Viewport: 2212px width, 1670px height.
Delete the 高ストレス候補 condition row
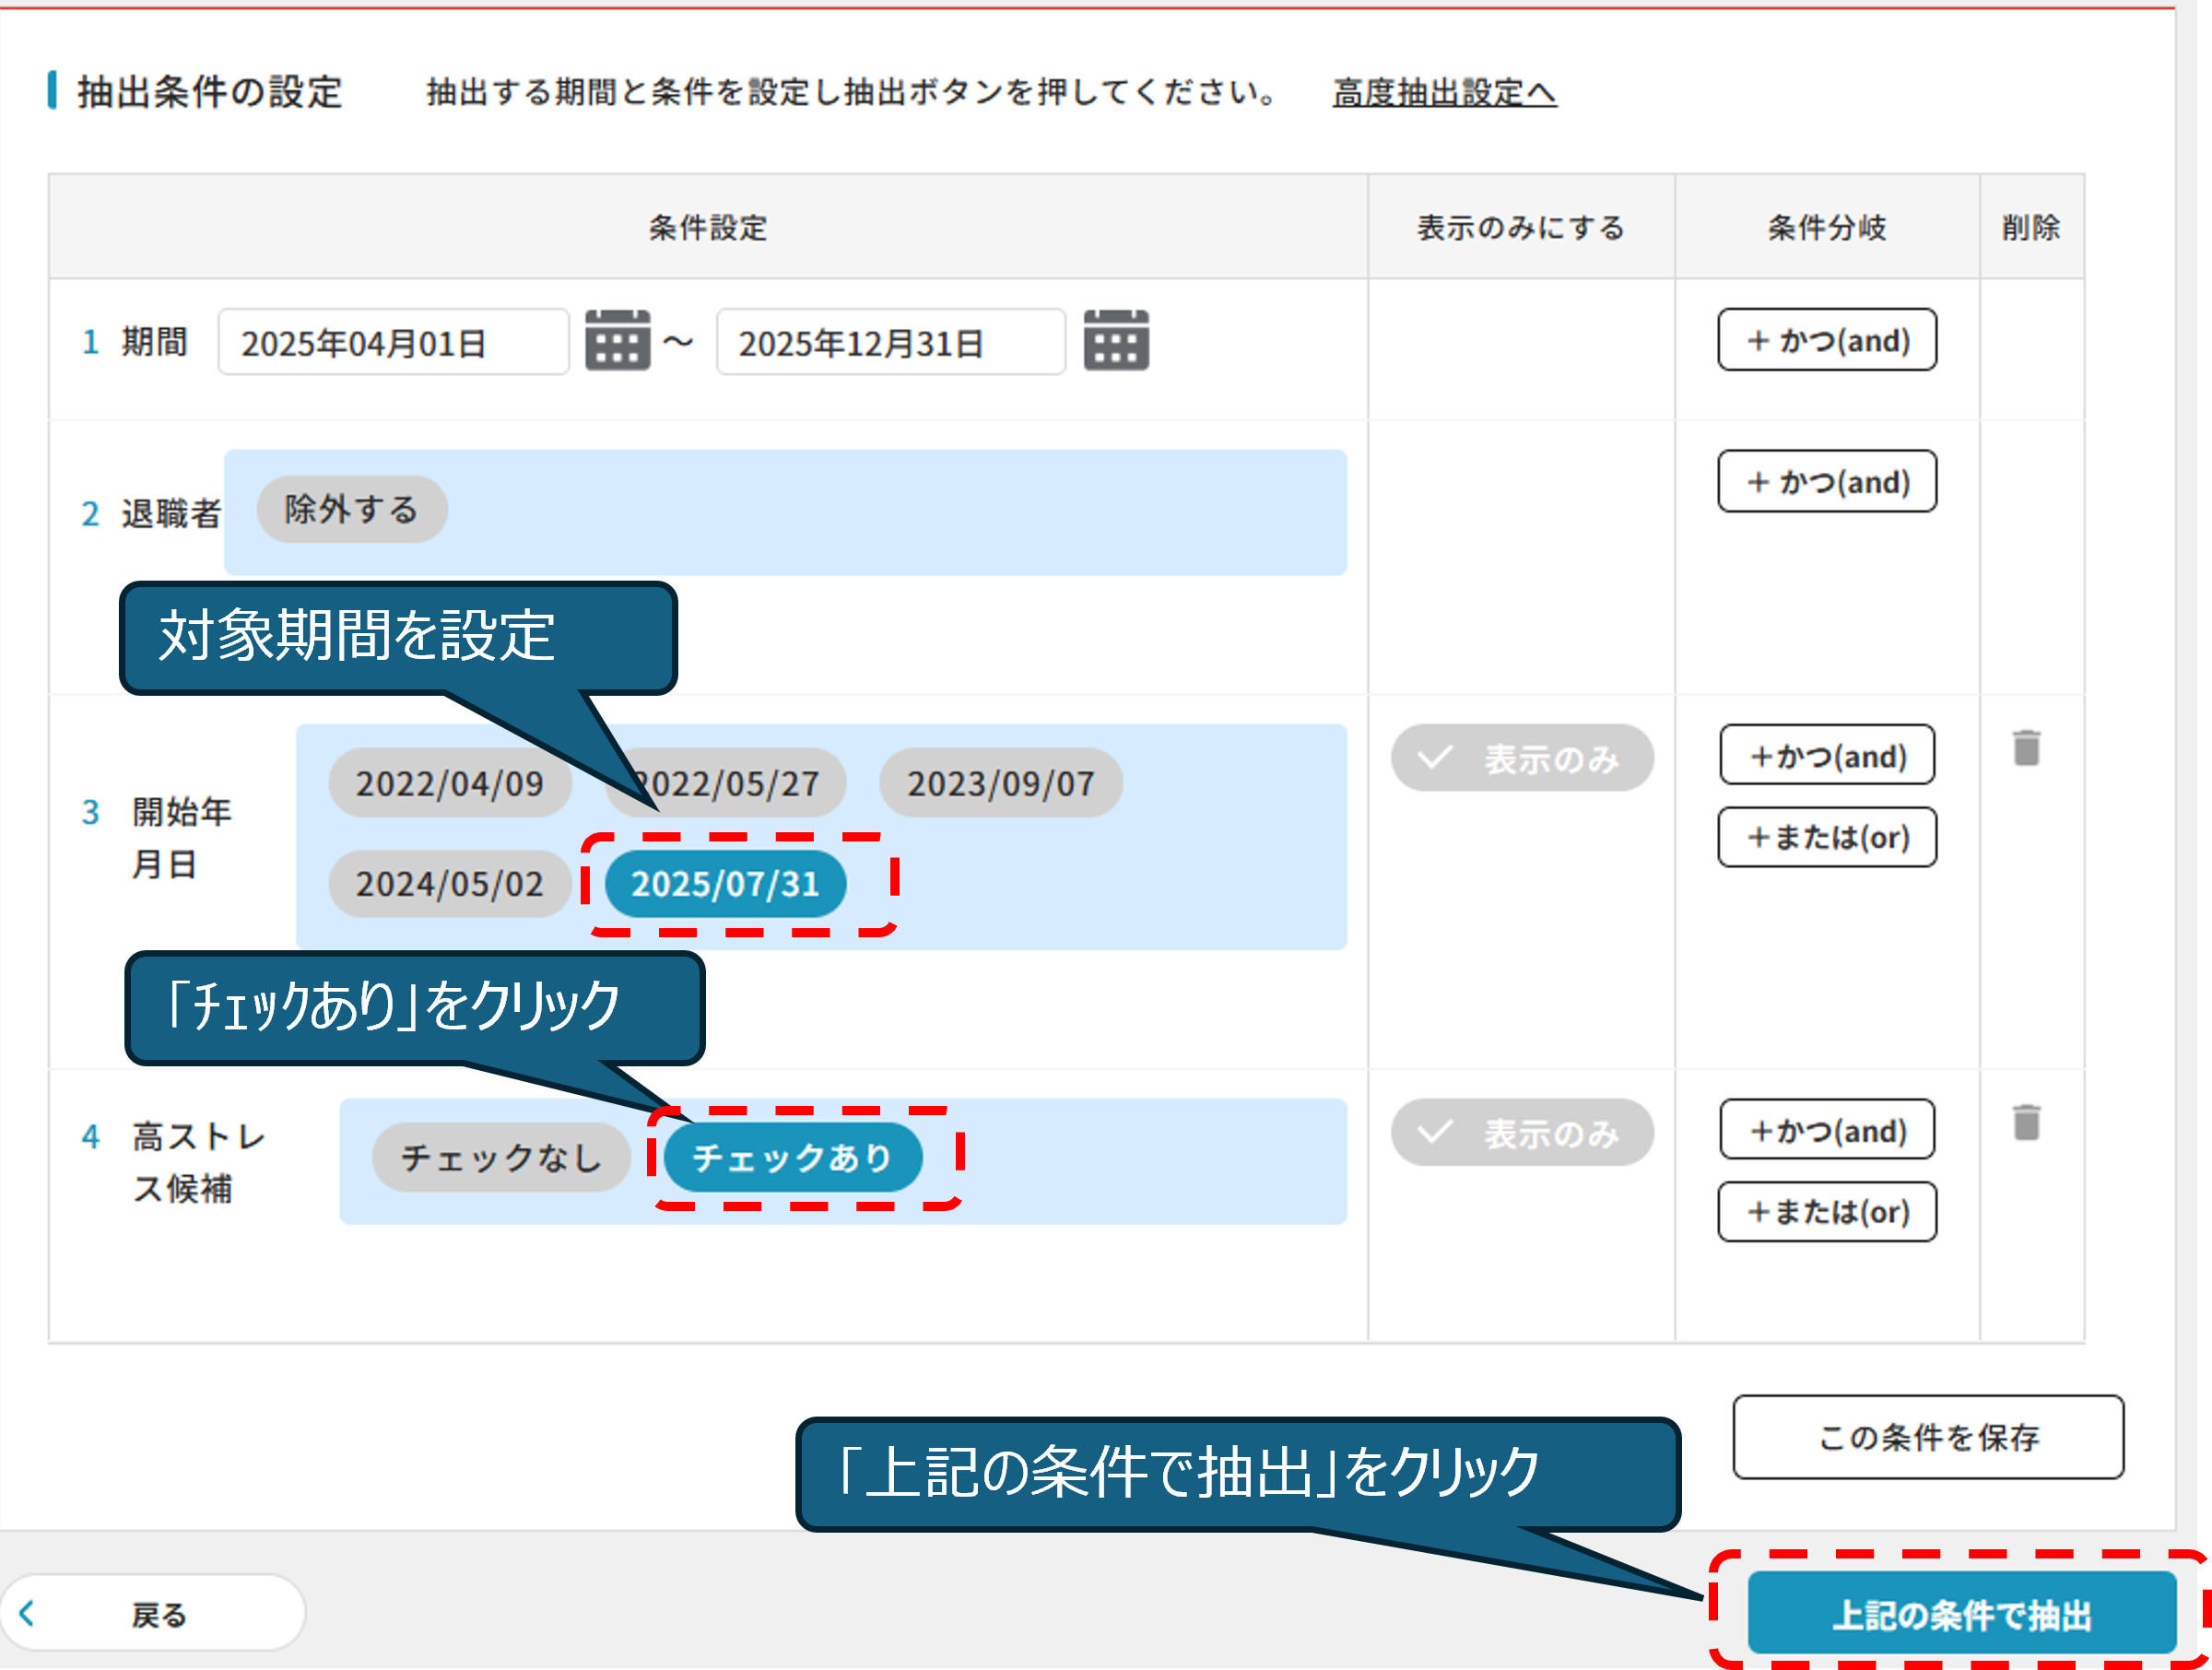(2026, 1122)
